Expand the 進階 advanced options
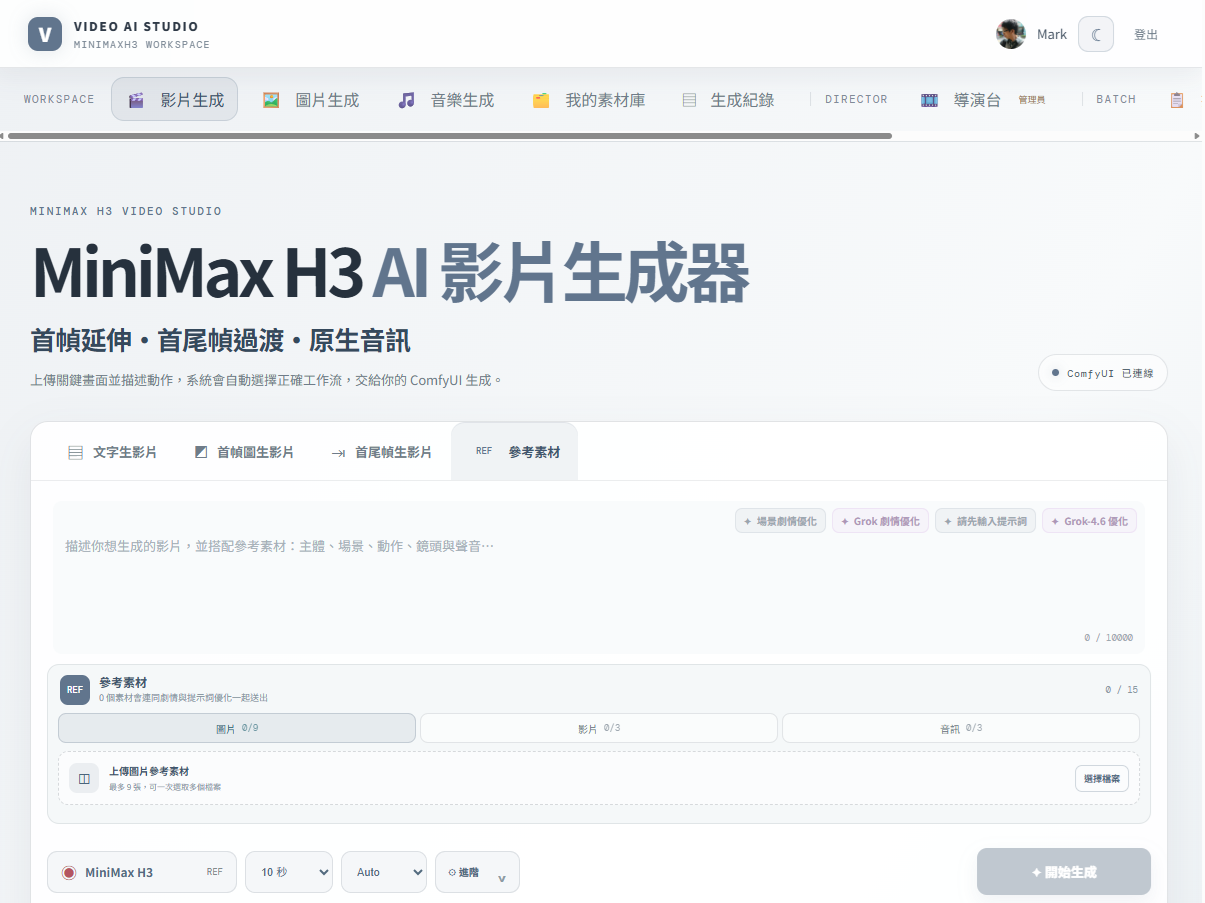The height and width of the screenshot is (903, 1205). [477, 872]
